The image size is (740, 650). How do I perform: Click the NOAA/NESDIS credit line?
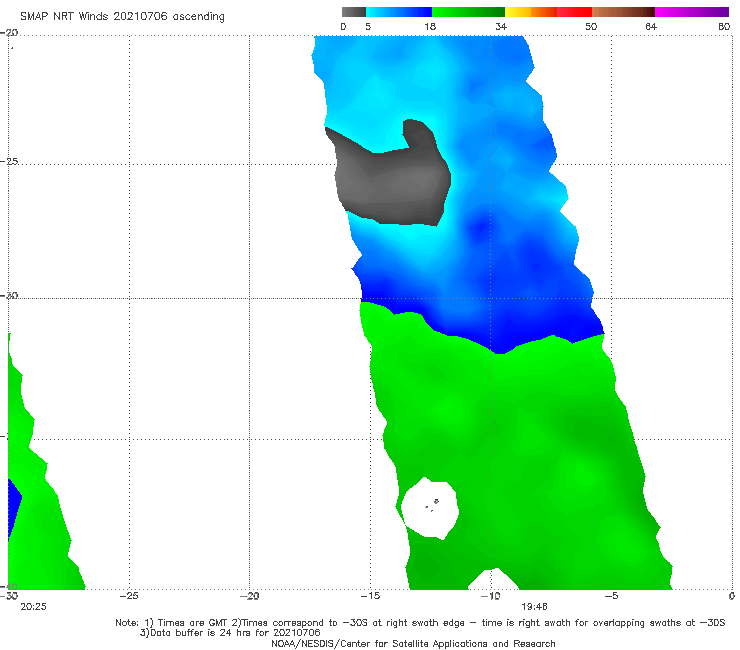[x=413, y=644]
